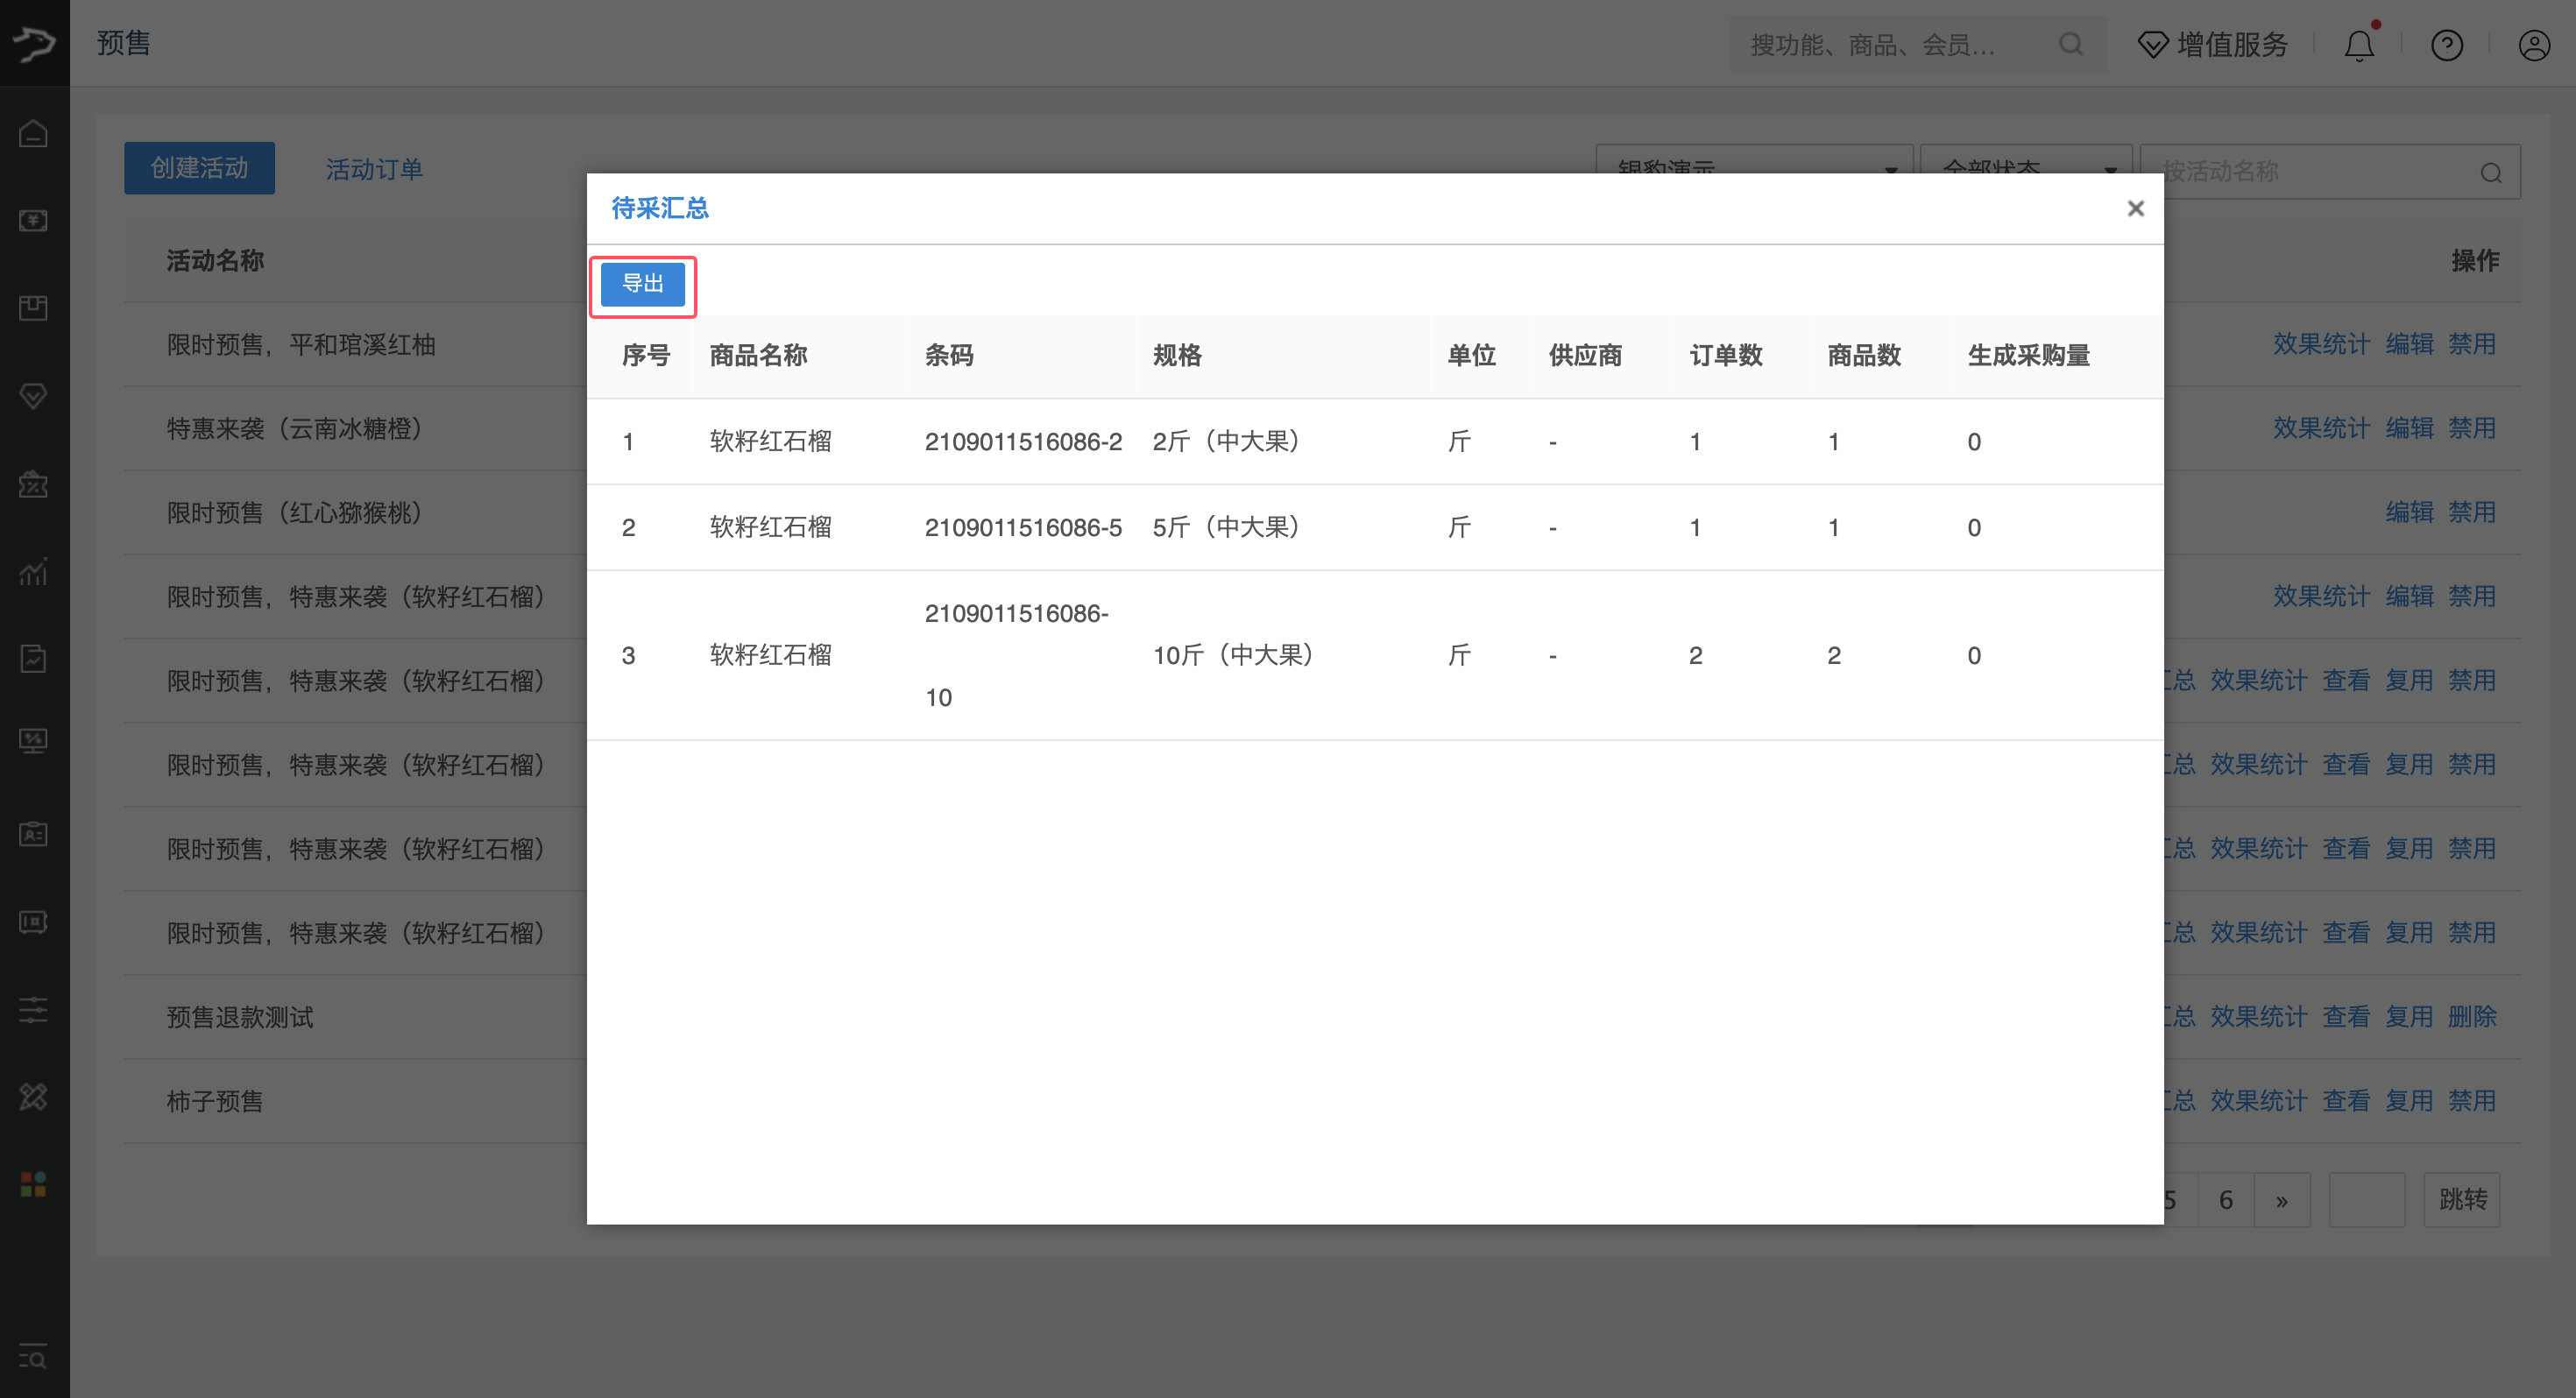Focus the 按活动名称 search field
2576x1398 pixels.
tap(2330, 172)
